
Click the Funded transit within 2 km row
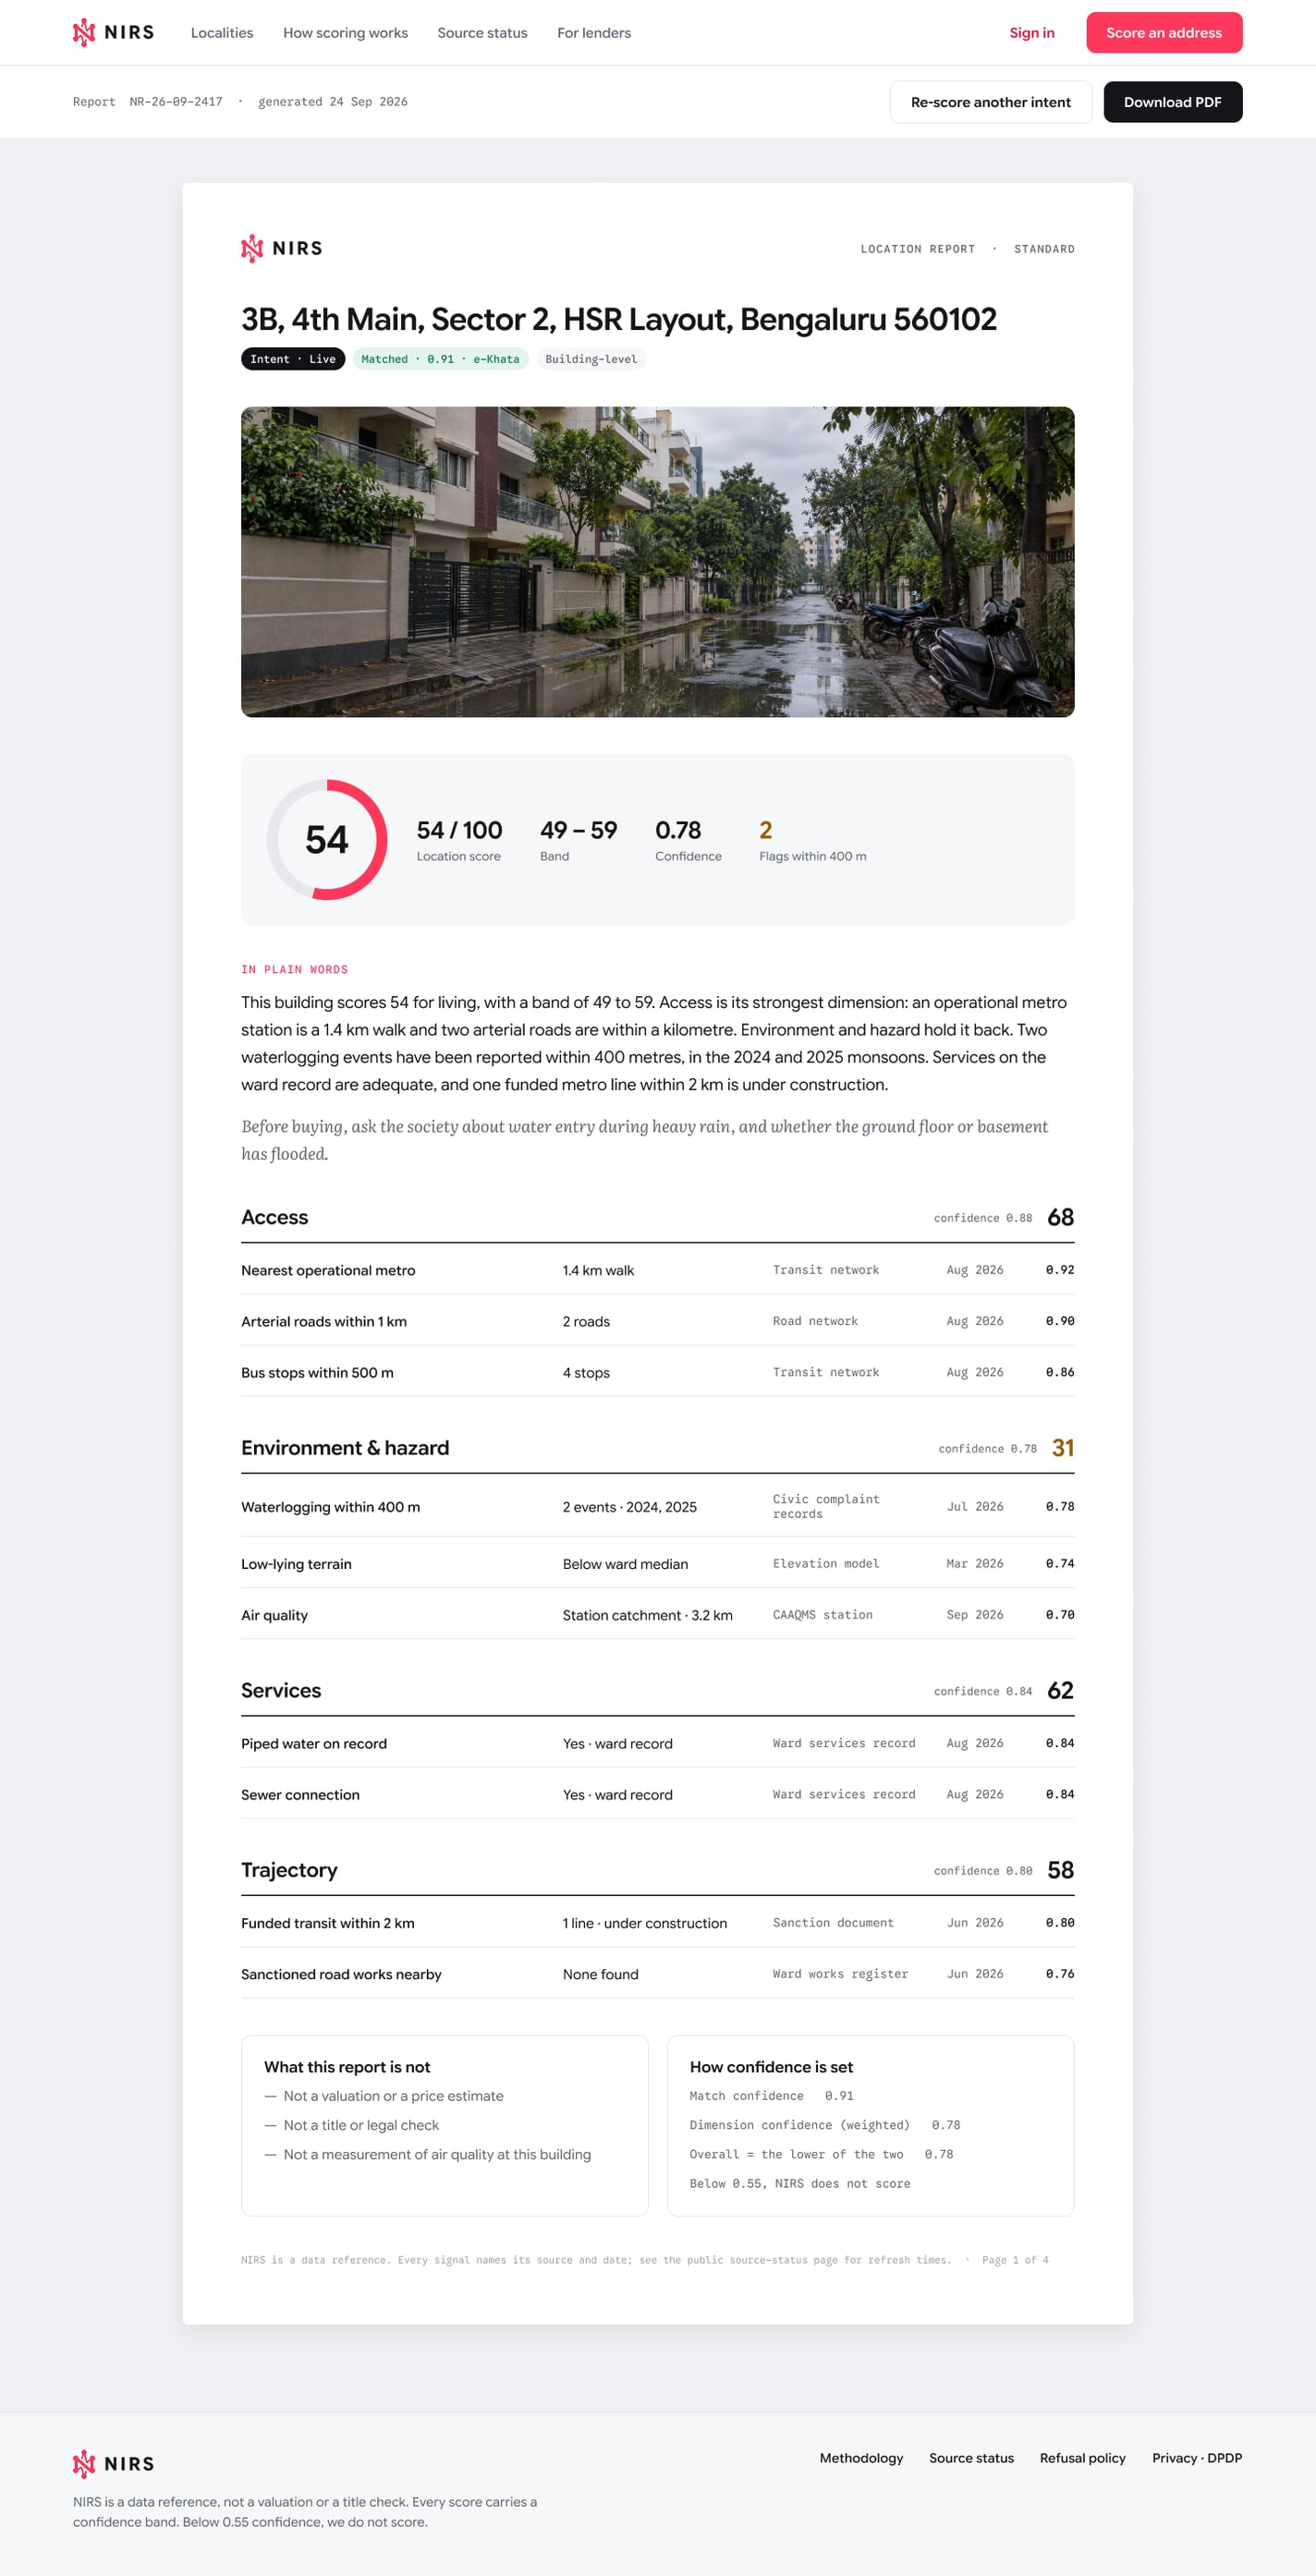coord(658,1923)
